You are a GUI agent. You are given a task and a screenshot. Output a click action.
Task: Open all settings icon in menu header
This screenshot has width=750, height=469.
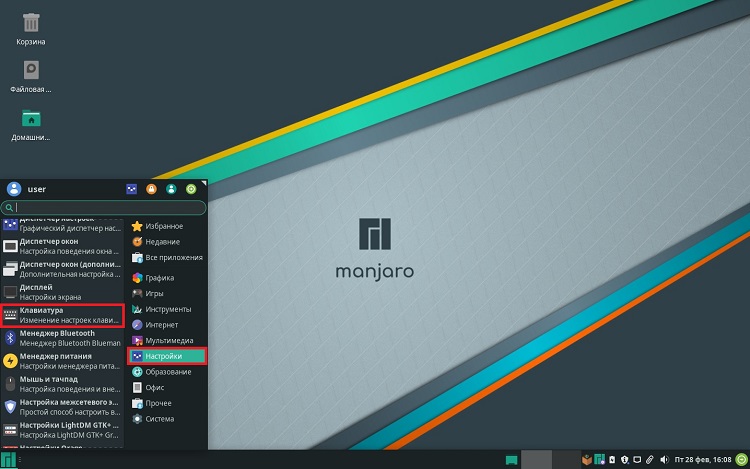tap(132, 189)
